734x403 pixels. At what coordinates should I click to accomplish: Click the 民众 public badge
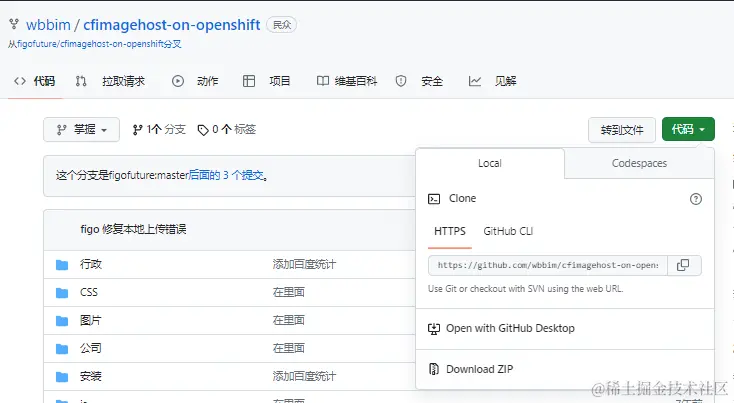[281, 25]
